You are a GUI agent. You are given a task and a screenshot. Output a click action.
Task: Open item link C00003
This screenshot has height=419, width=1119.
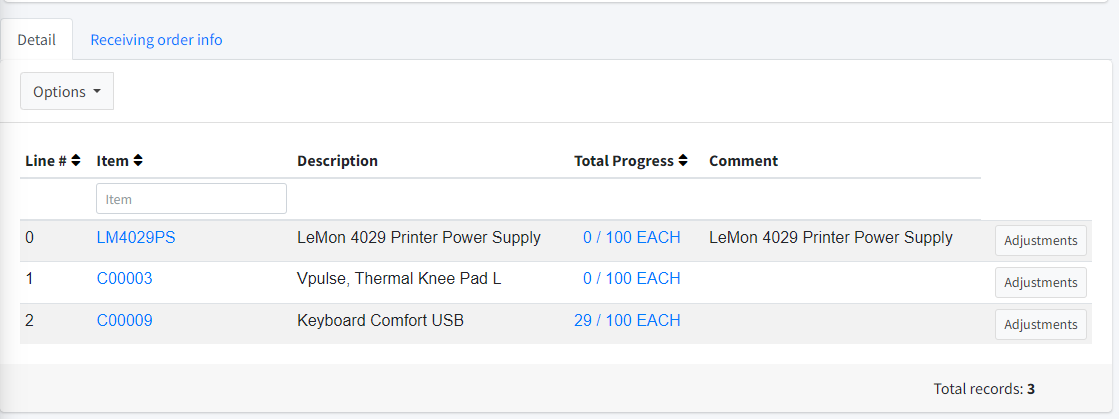pyautogui.click(x=124, y=279)
